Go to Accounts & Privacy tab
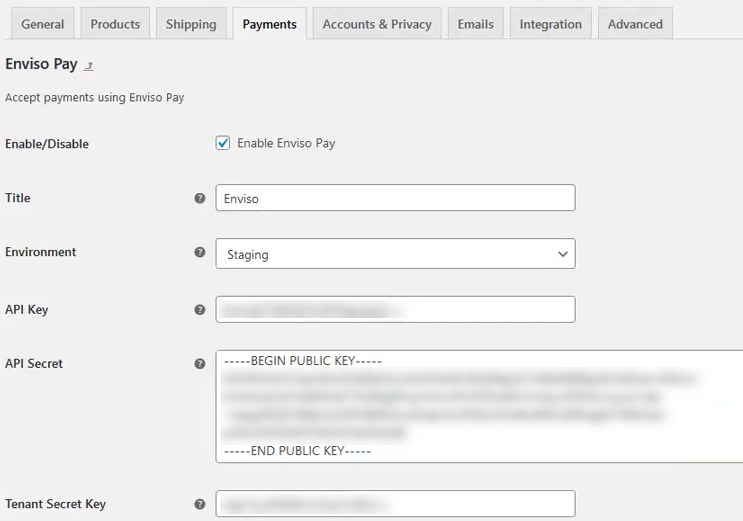Image resolution: width=743 pixels, height=521 pixels. pos(377,24)
